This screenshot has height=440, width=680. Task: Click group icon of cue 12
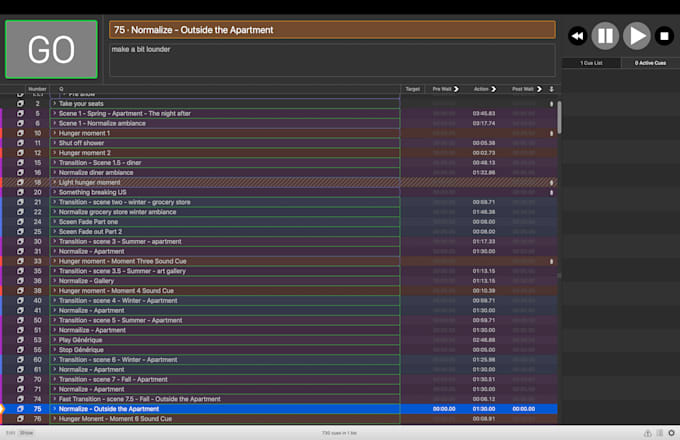tap(20, 153)
